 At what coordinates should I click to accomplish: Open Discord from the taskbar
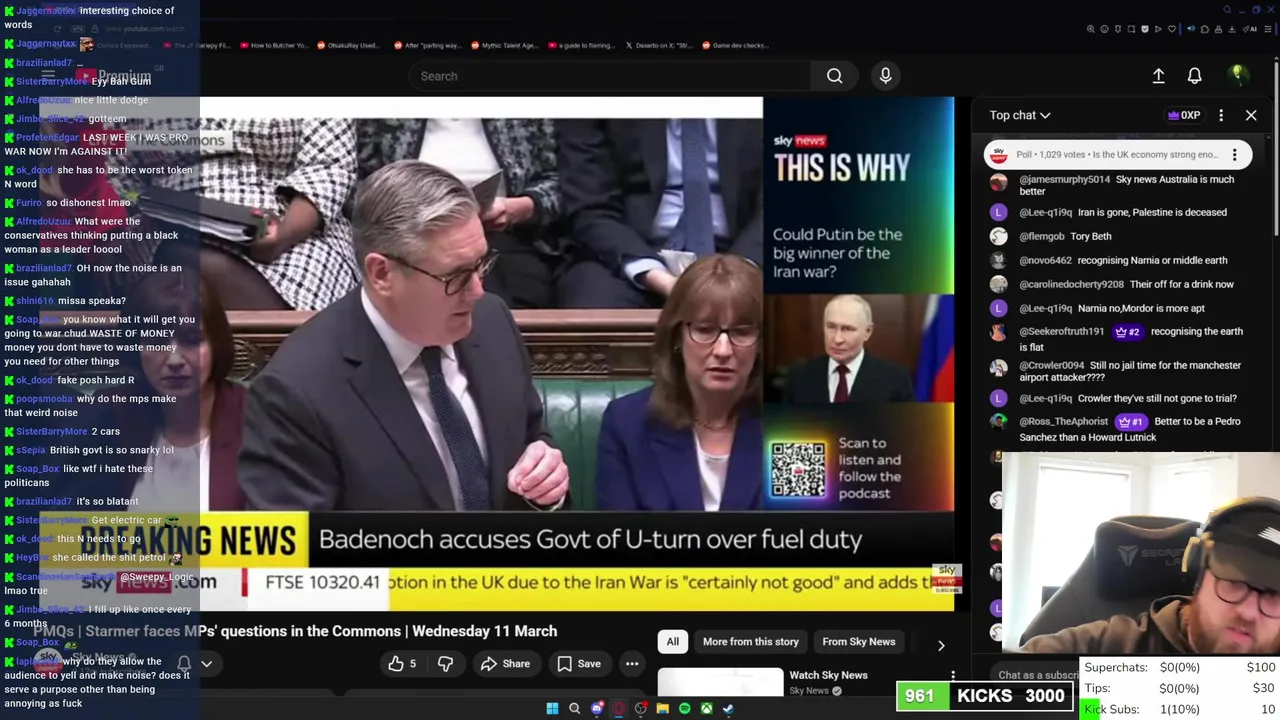pyautogui.click(x=597, y=708)
